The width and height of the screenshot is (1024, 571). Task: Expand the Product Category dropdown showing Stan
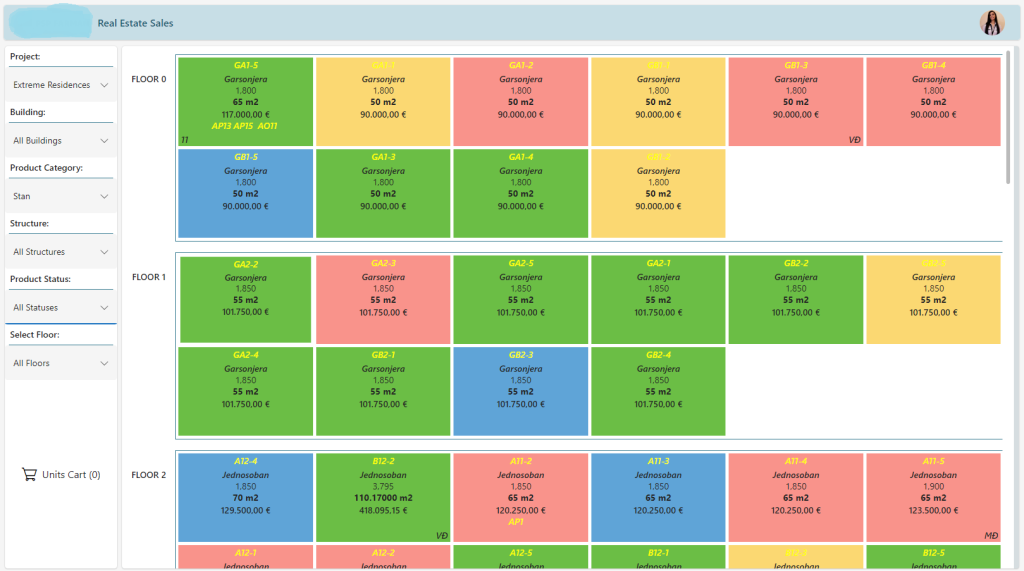click(x=61, y=197)
